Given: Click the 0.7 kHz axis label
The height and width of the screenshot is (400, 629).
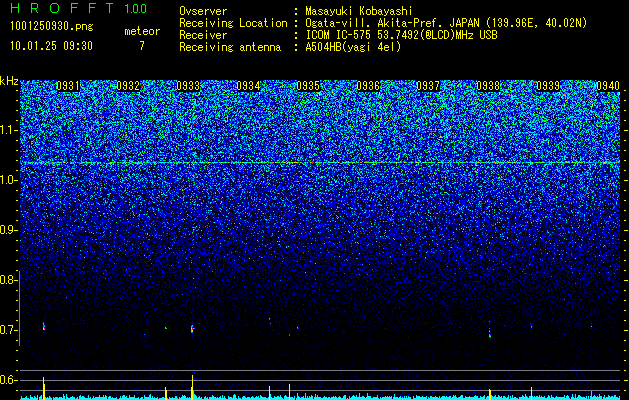Looking at the screenshot, I should point(8,330).
